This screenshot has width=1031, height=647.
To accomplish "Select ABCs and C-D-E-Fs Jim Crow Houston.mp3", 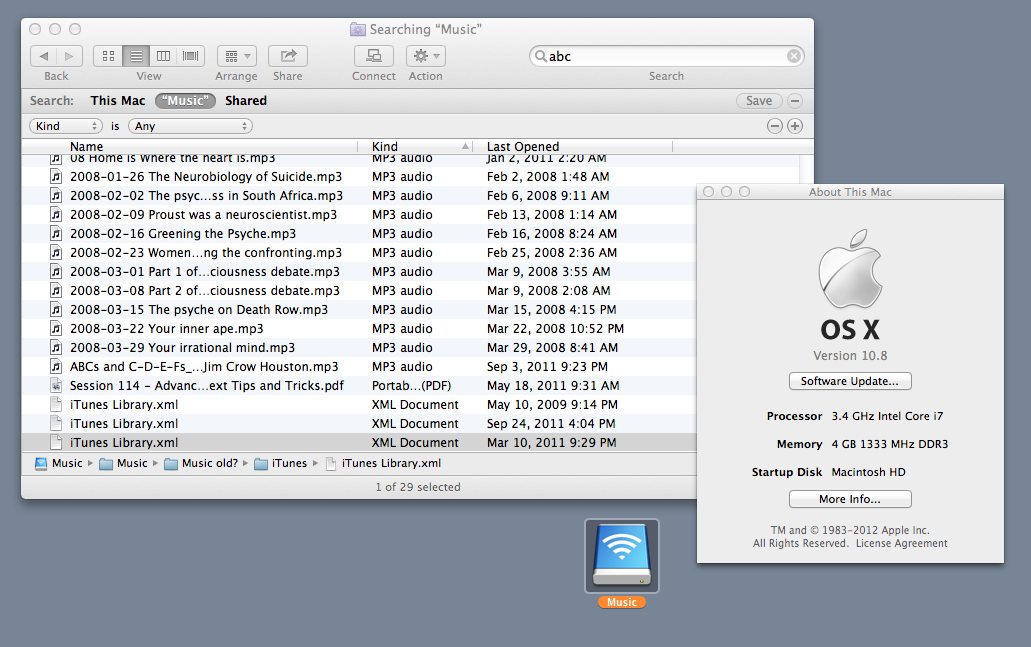I will coord(204,367).
